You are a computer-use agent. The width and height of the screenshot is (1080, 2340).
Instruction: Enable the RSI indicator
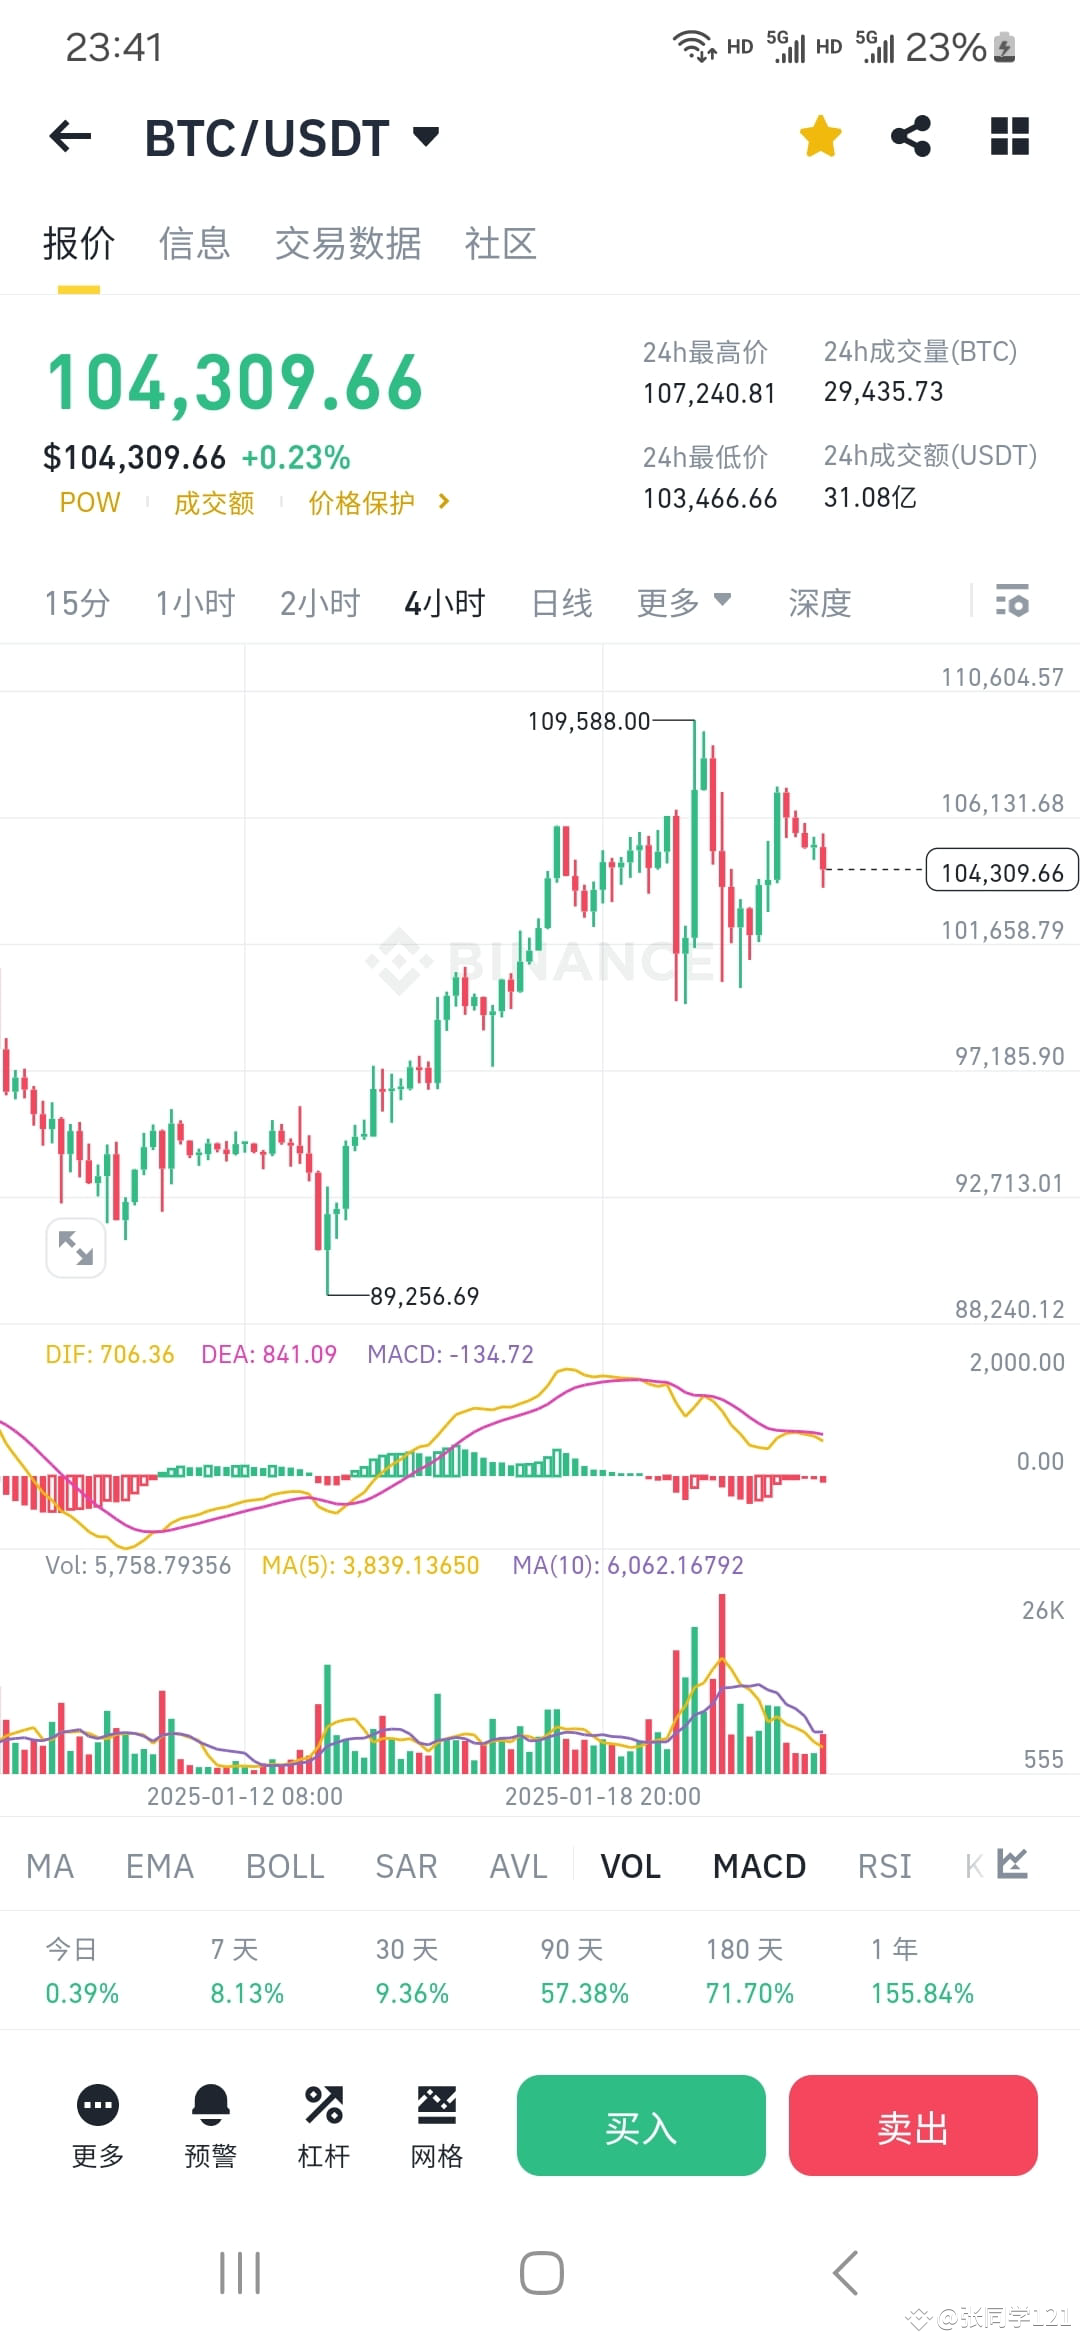click(x=884, y=1864)
